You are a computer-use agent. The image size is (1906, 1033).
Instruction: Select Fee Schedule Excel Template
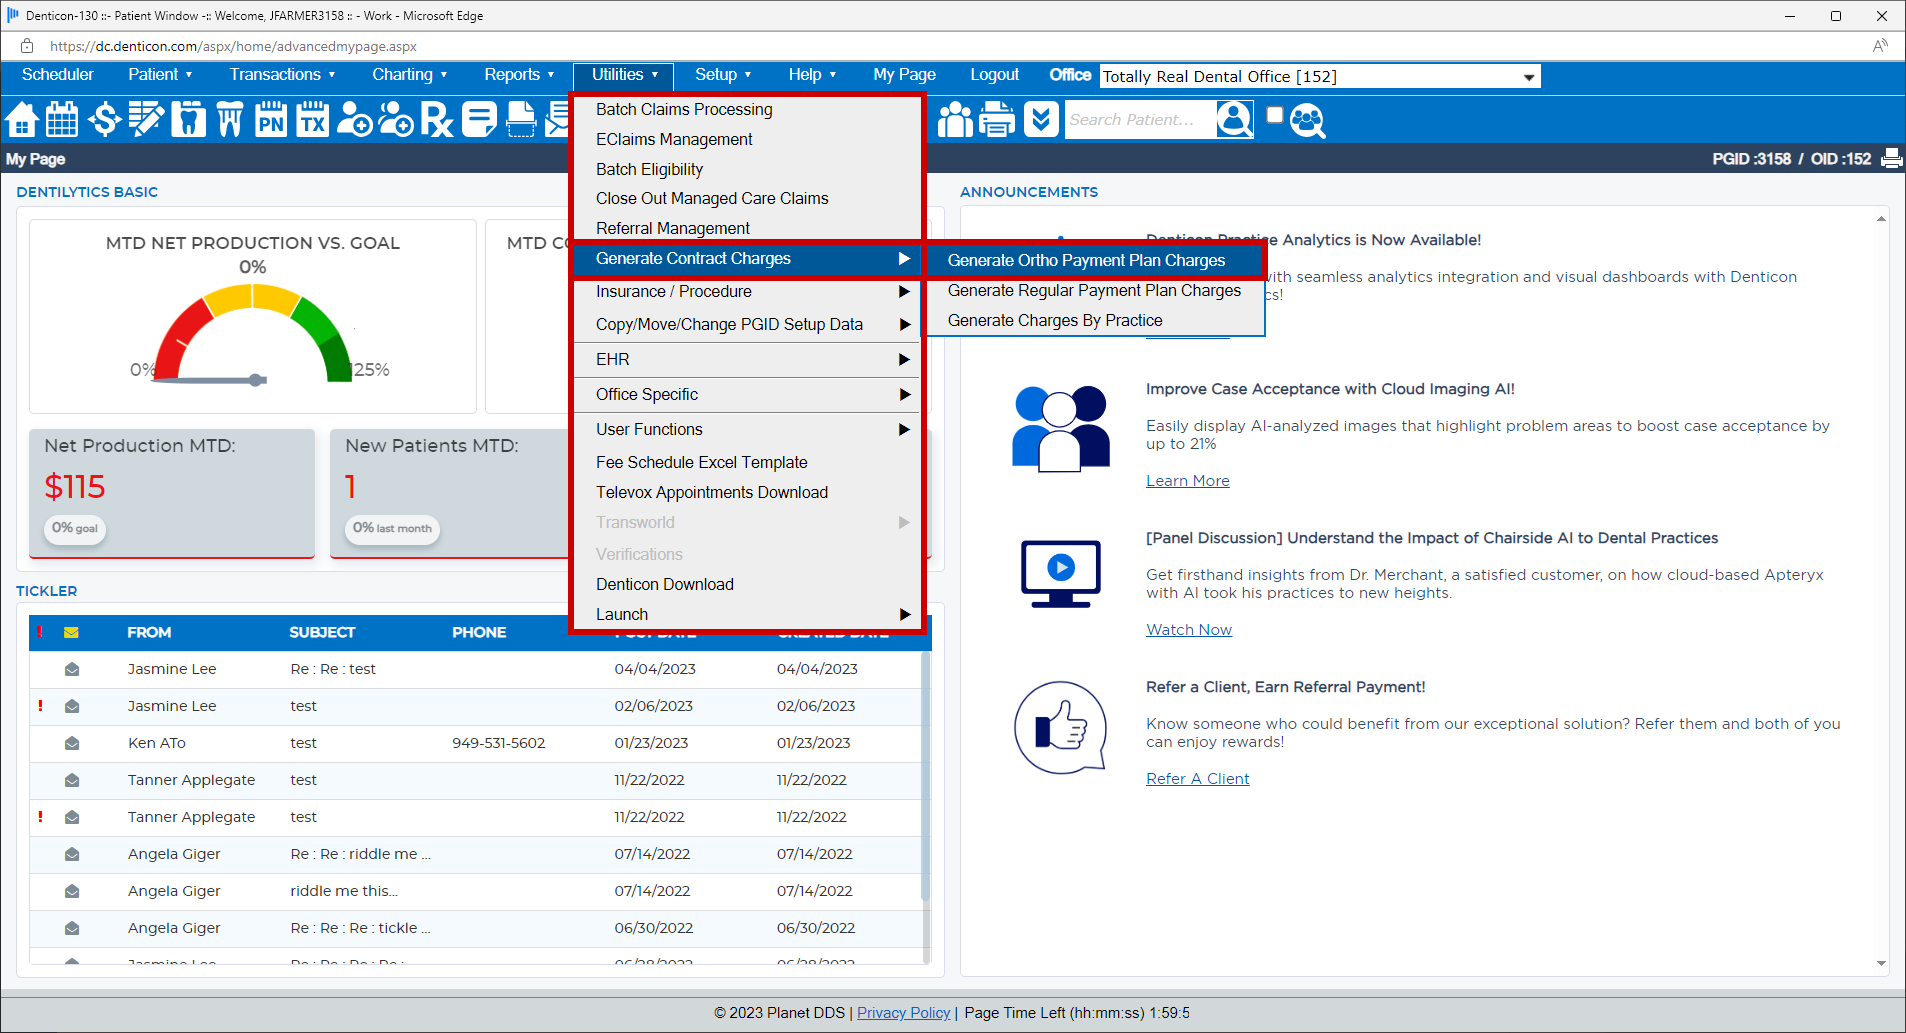[747, 463]
